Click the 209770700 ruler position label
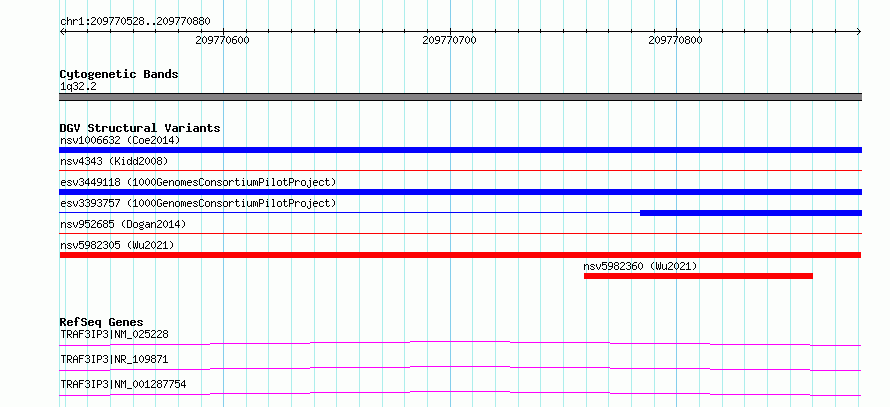The height and width of the screenshot is (407, 890). click(x=450, y=40)
